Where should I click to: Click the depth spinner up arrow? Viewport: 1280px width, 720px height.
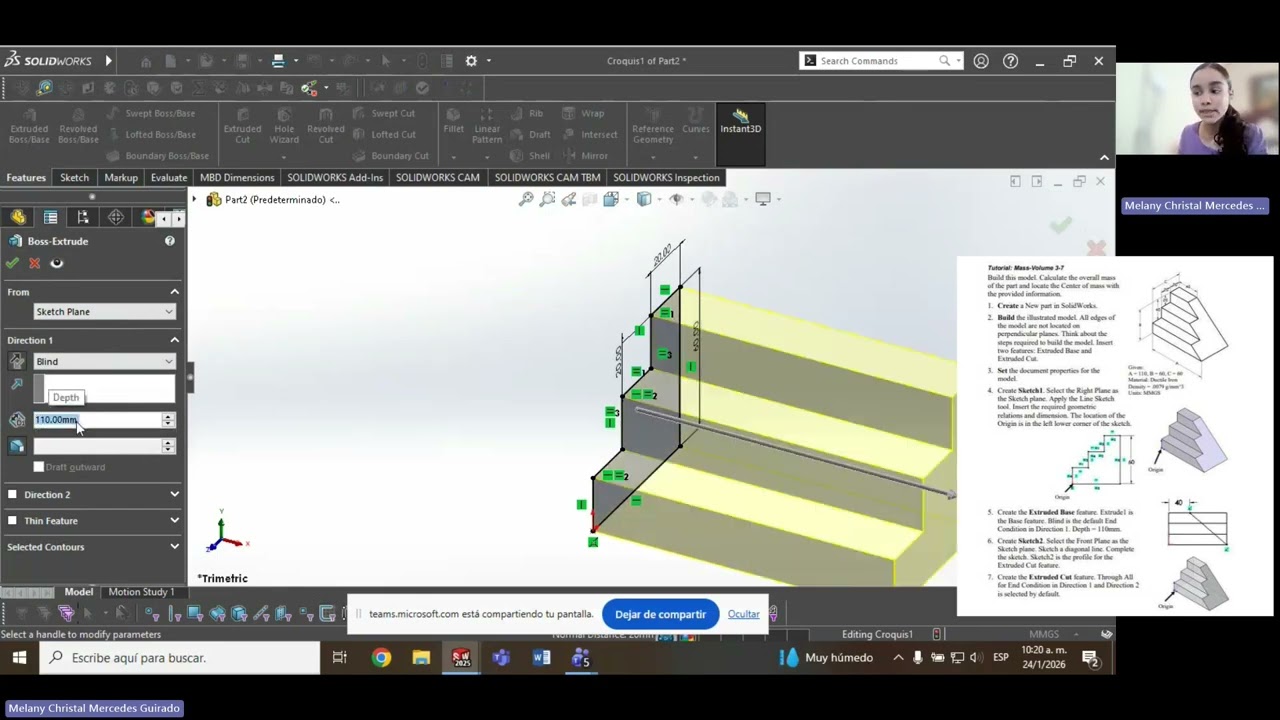tap(168, 416)
